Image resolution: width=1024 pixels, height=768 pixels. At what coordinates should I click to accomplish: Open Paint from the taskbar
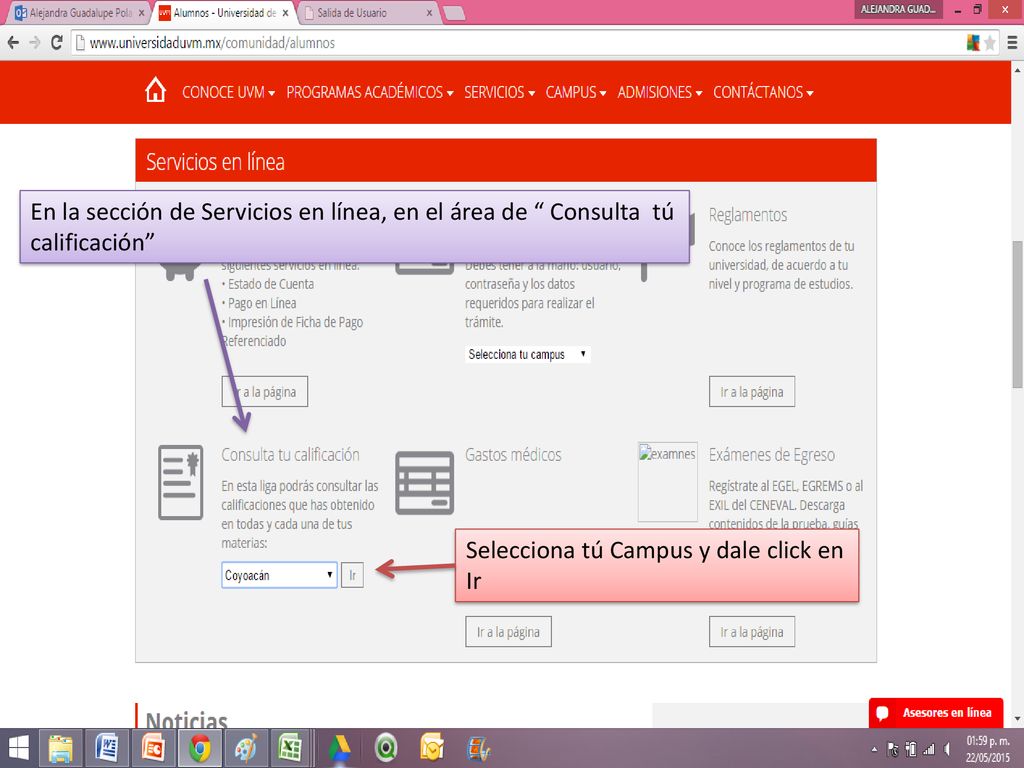pos(246,748)
